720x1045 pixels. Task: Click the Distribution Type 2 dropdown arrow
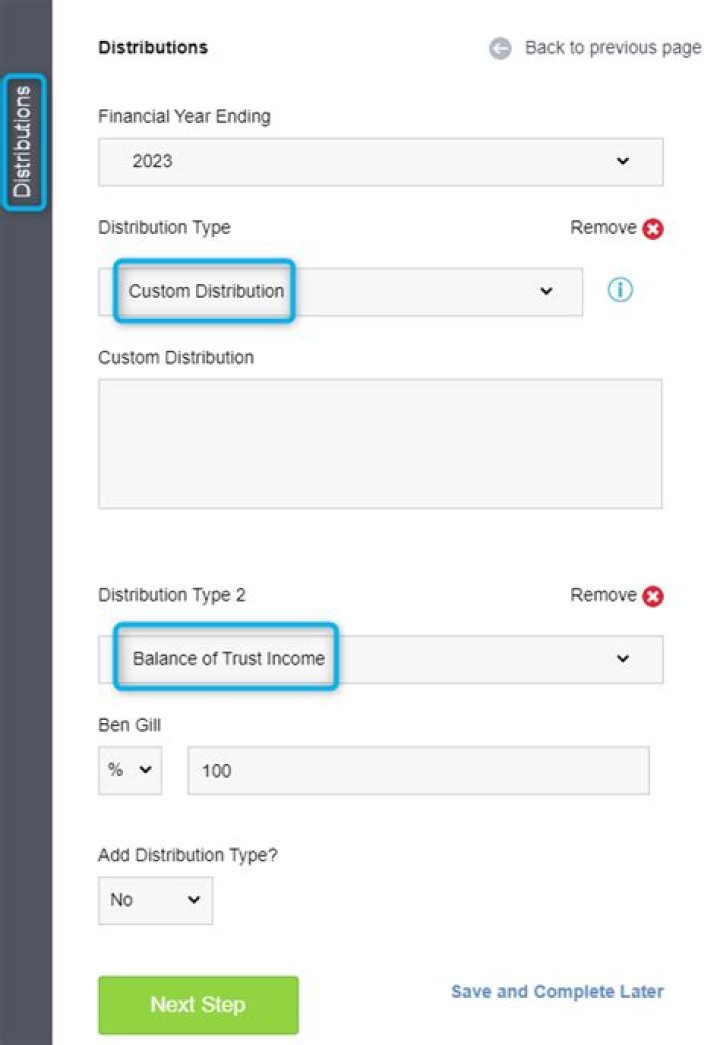623,659
